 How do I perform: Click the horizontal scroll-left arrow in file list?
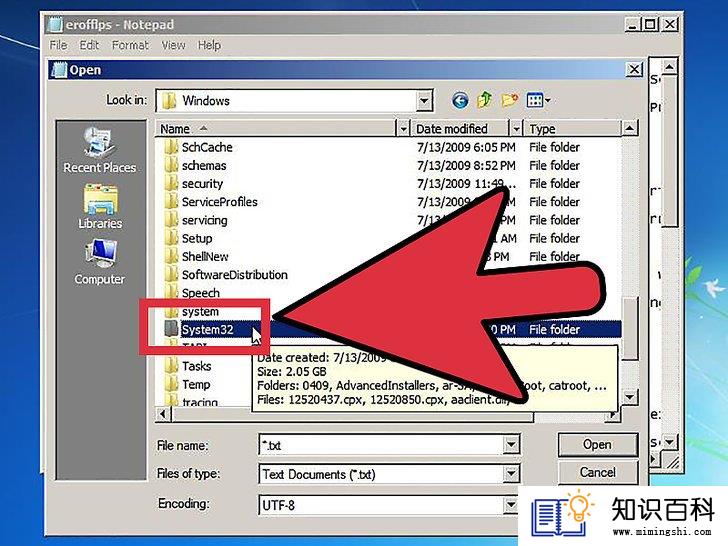click(163, 413)
